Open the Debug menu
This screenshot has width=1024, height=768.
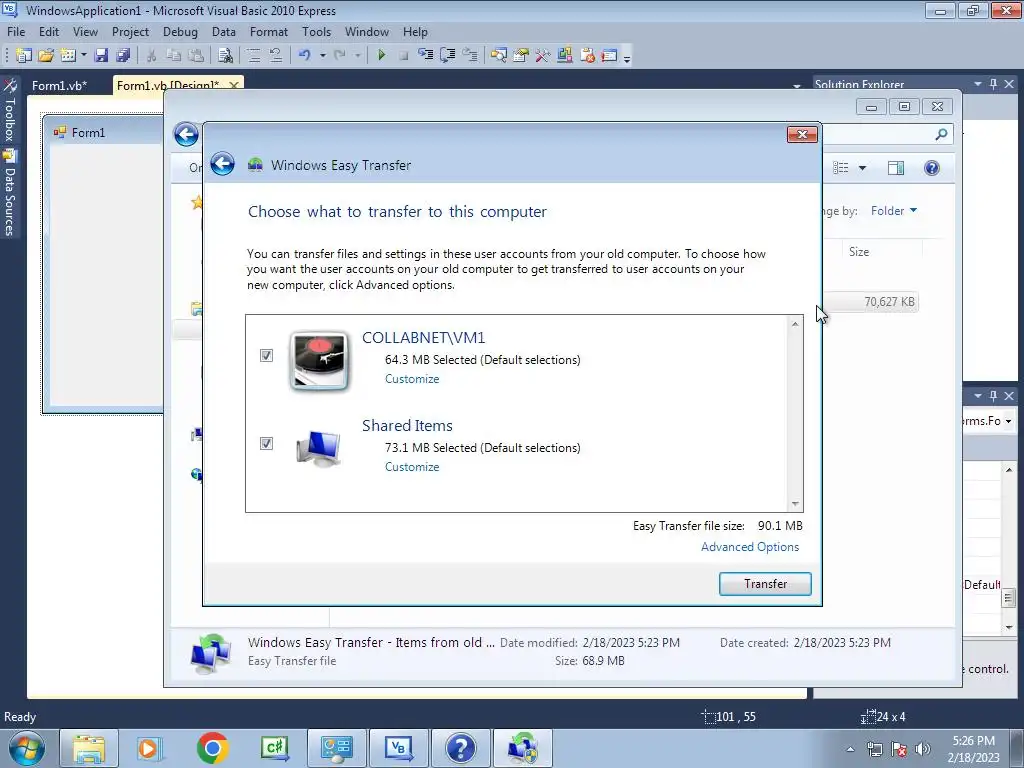click(x=180, y=32)
